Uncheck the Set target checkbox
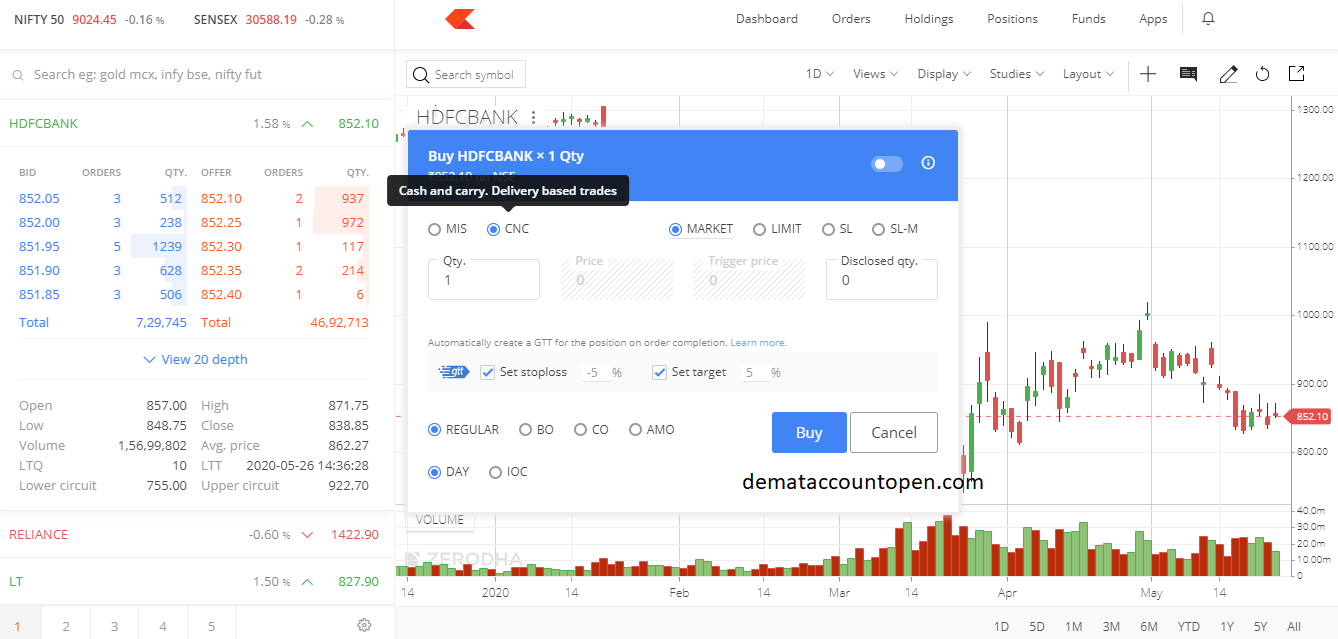Screen dimensions: 1338x639 [659, 372]
